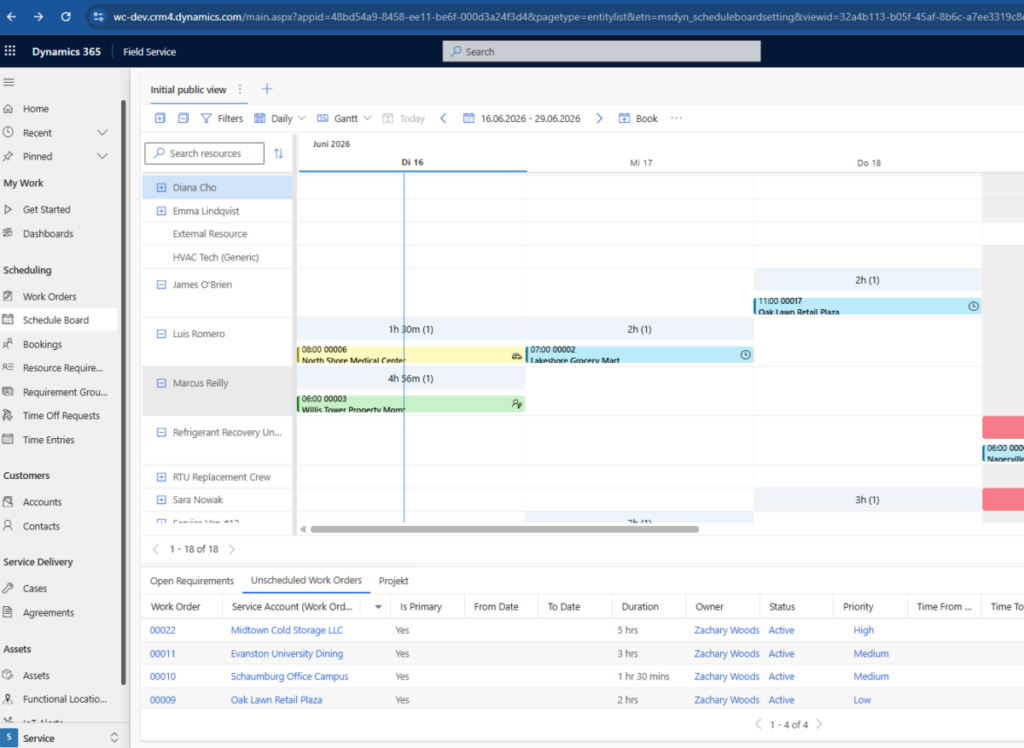The image size is (1024, 748).
Task: Collapse James O'Brien resource row
Action: [x=161, y=285]
